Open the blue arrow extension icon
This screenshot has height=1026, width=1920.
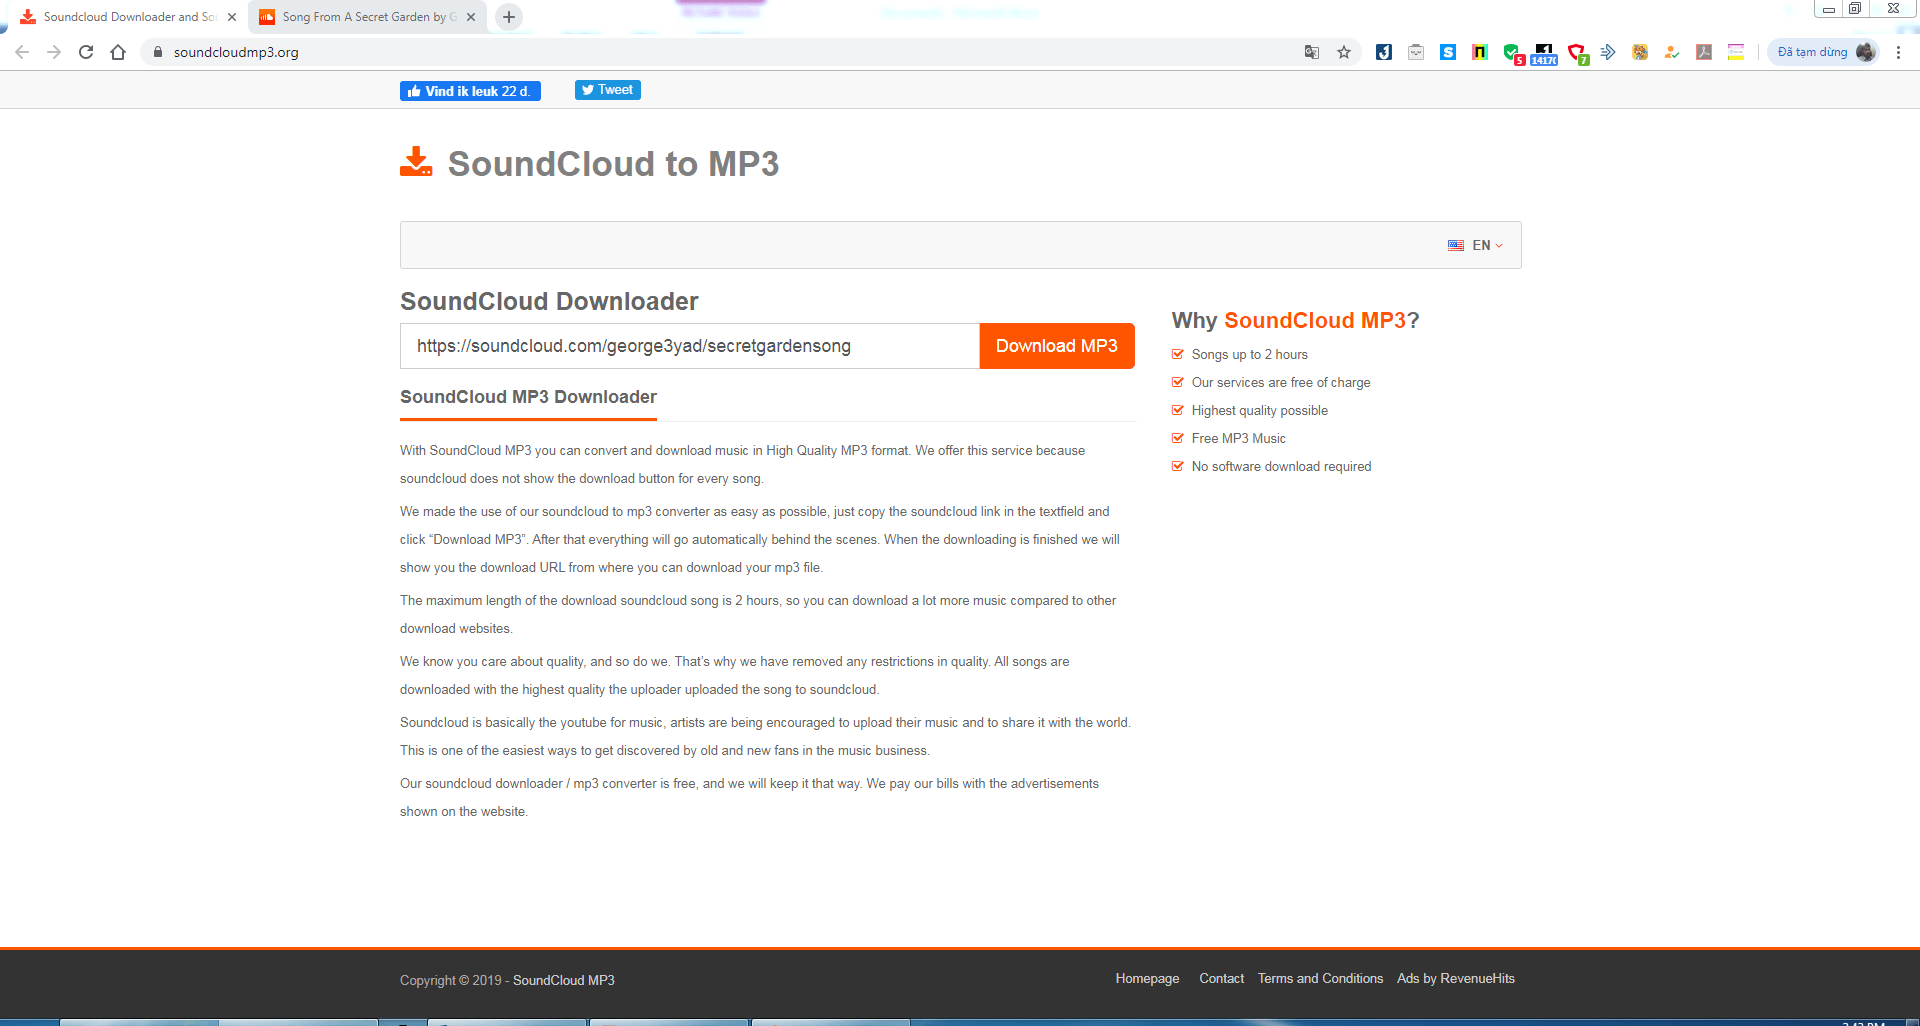1608,52
